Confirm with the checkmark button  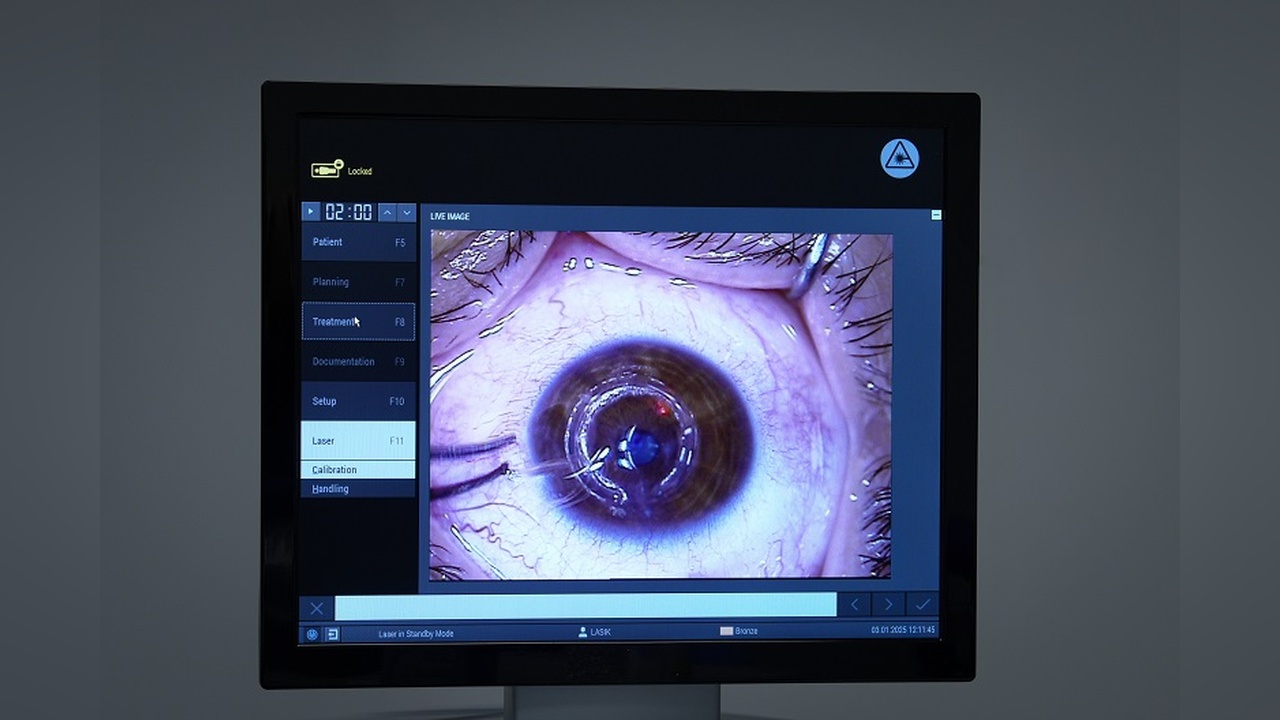coord(922,605)
